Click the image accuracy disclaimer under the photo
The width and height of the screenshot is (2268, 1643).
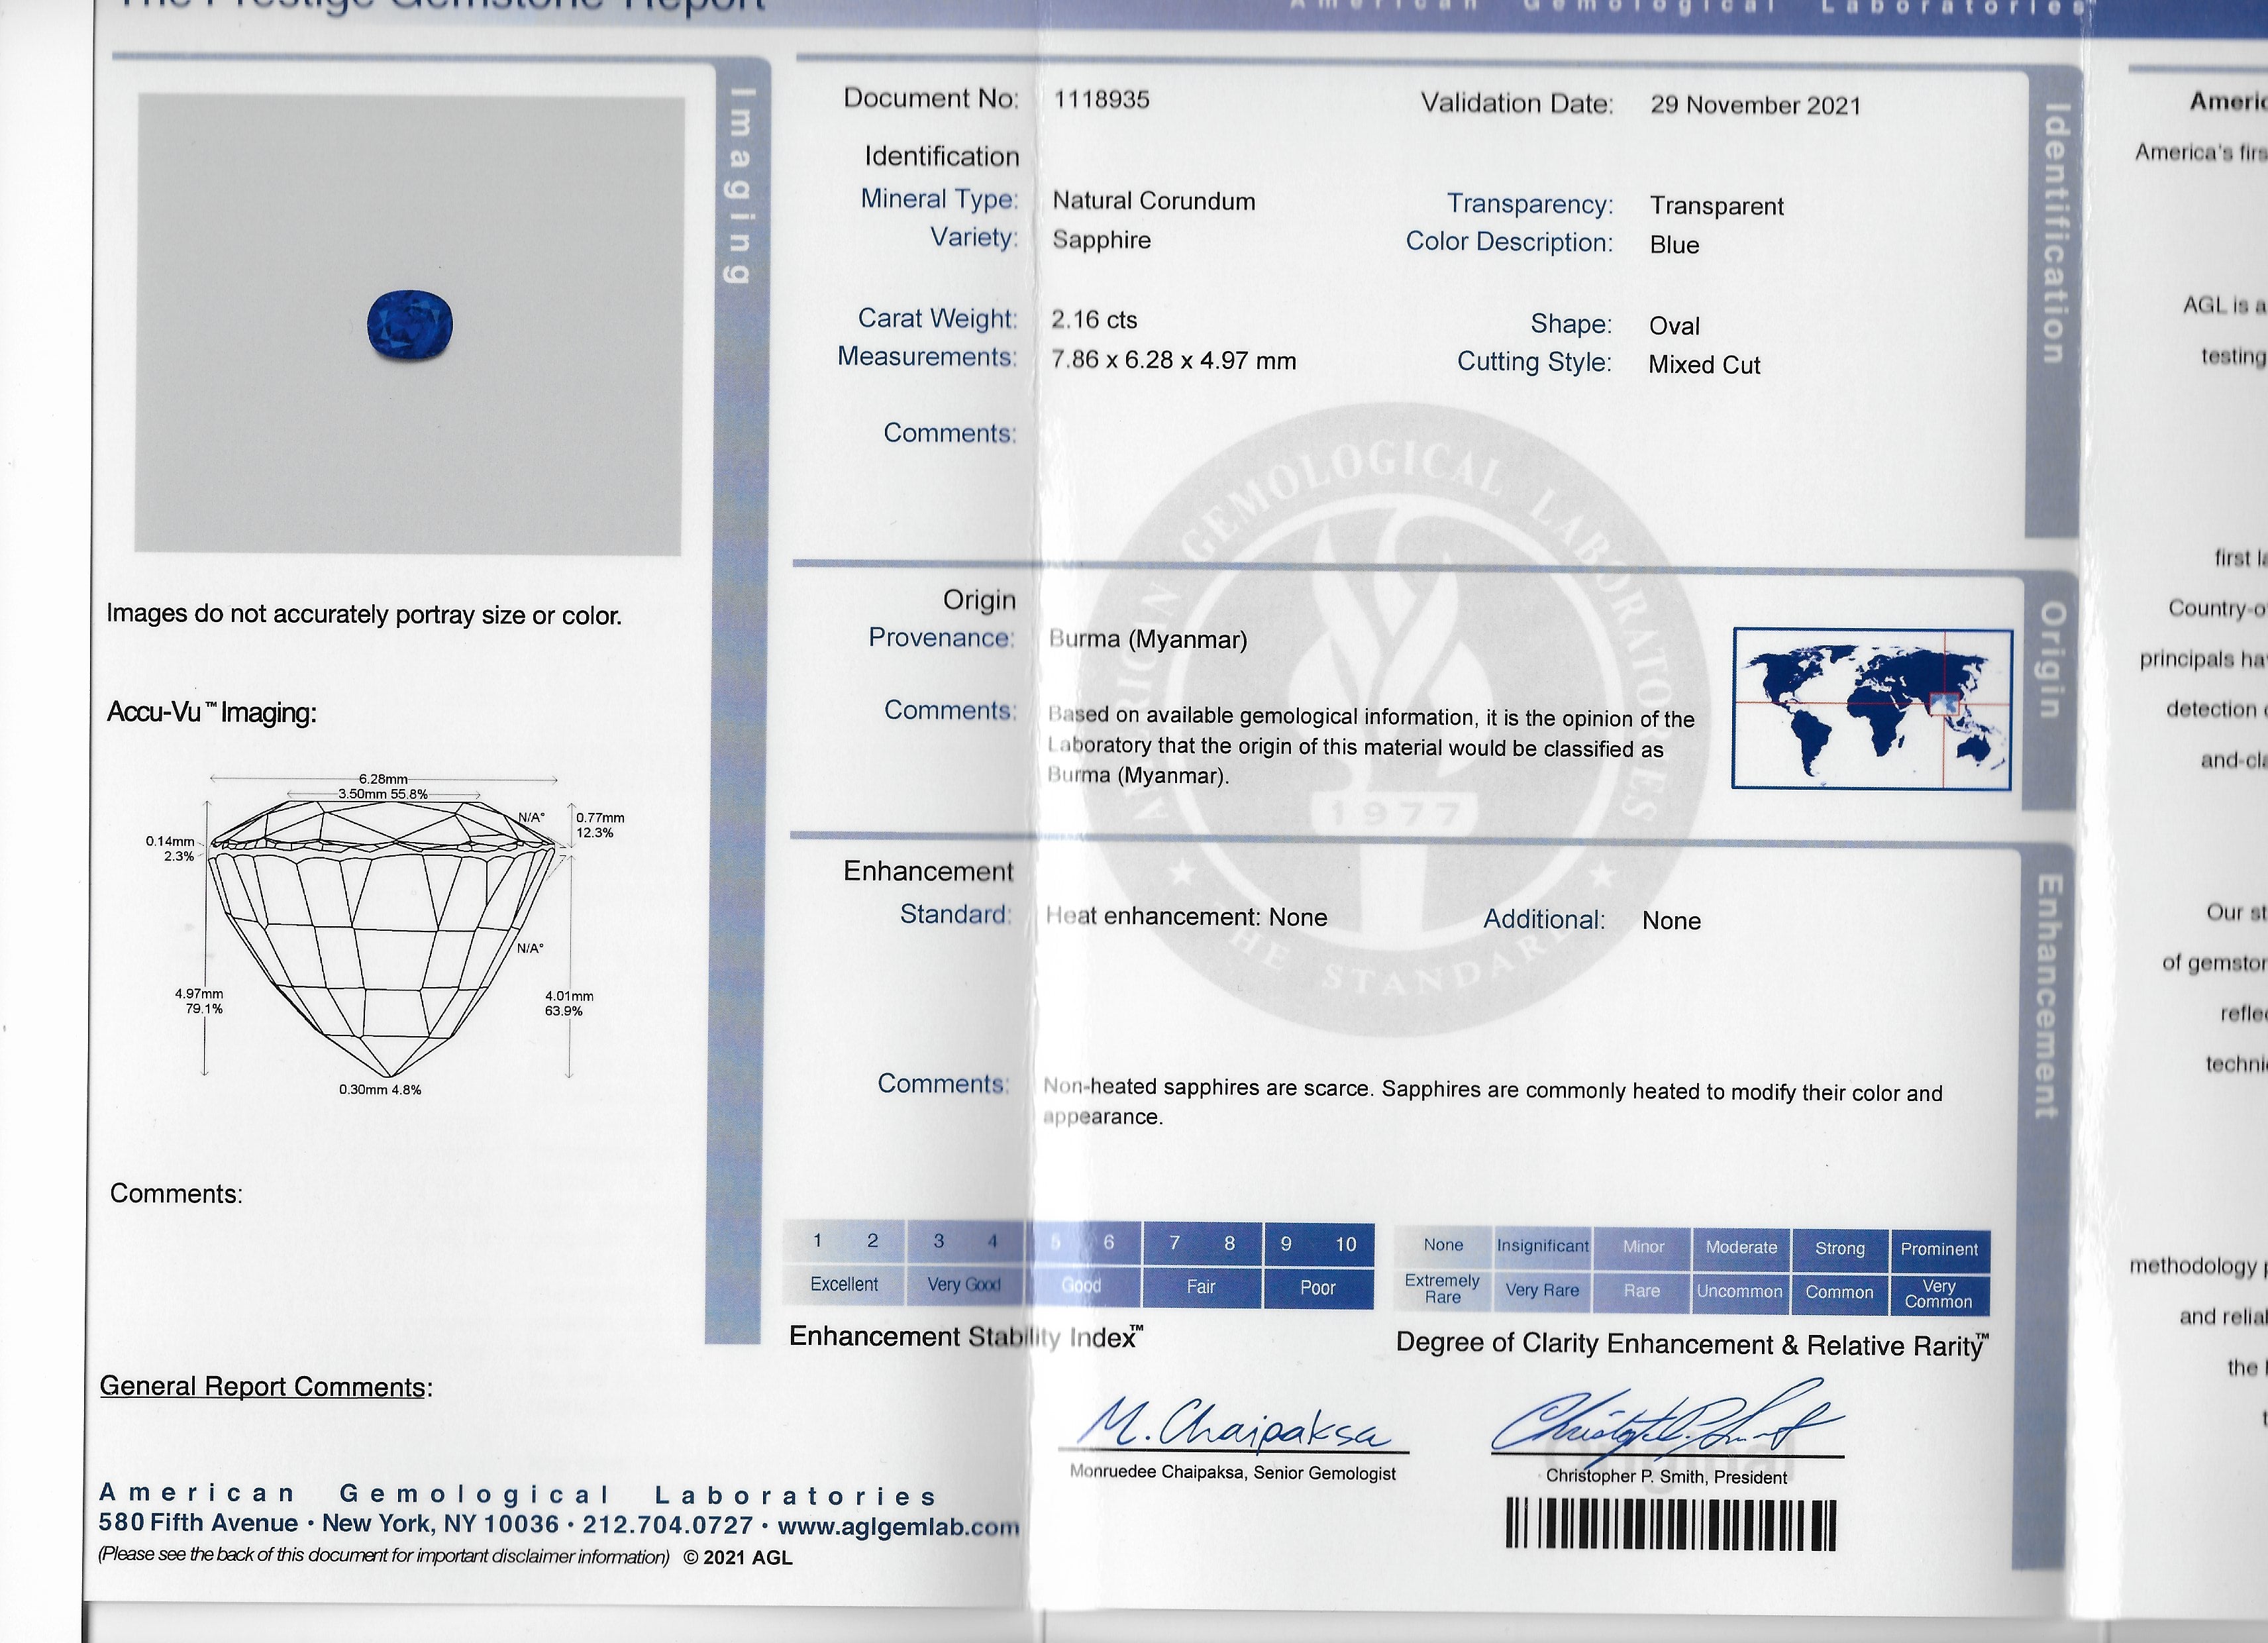tap(364, 614)
